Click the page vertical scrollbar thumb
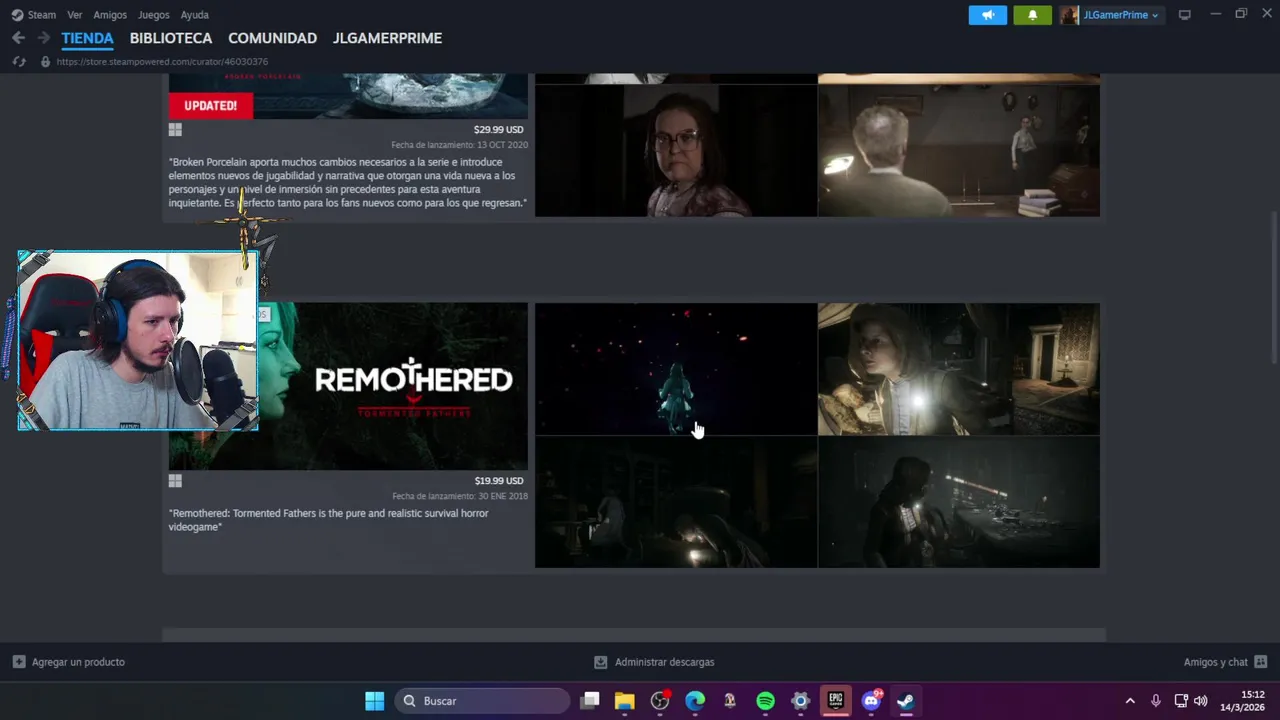This screenshot has height=720, width=1280. tap(1273, 288)
